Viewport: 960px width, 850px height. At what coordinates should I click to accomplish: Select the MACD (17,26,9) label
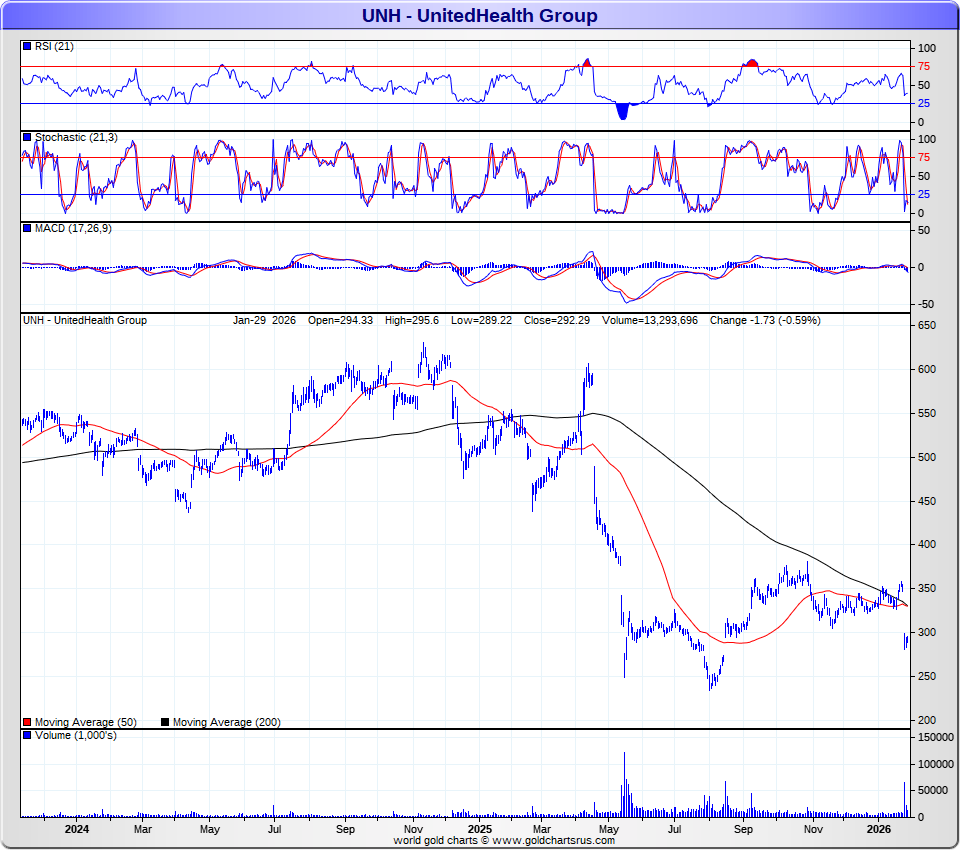[73, 228]
